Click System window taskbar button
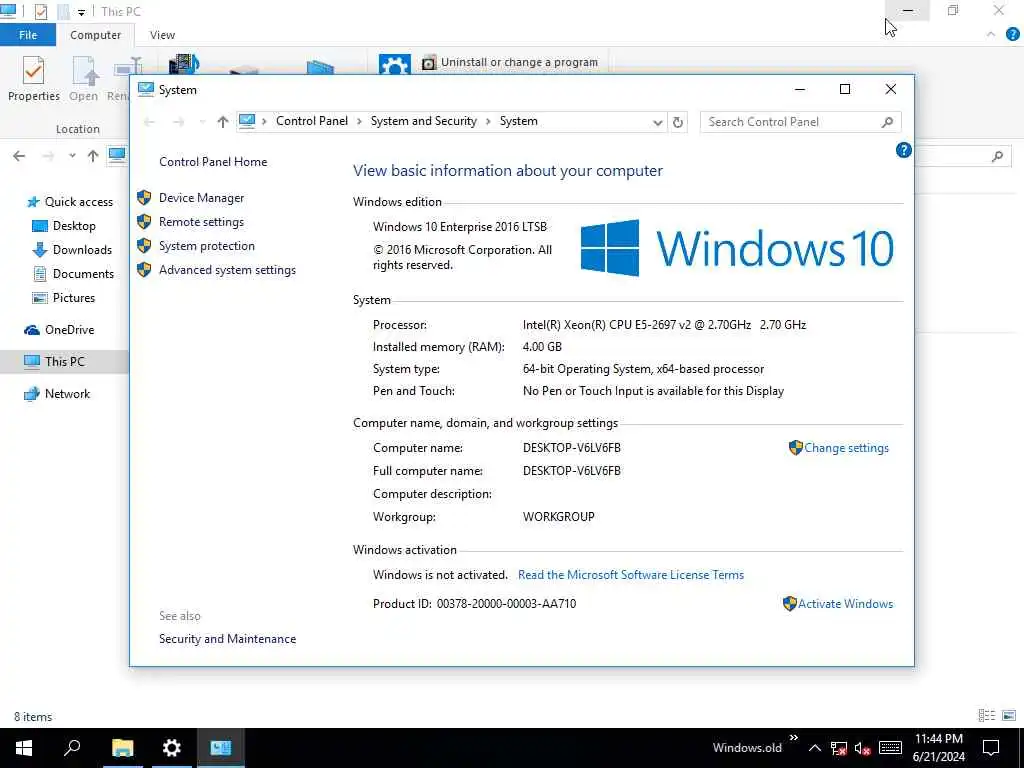This screenshot has width=1024, height=768. [x=221, y=748]
